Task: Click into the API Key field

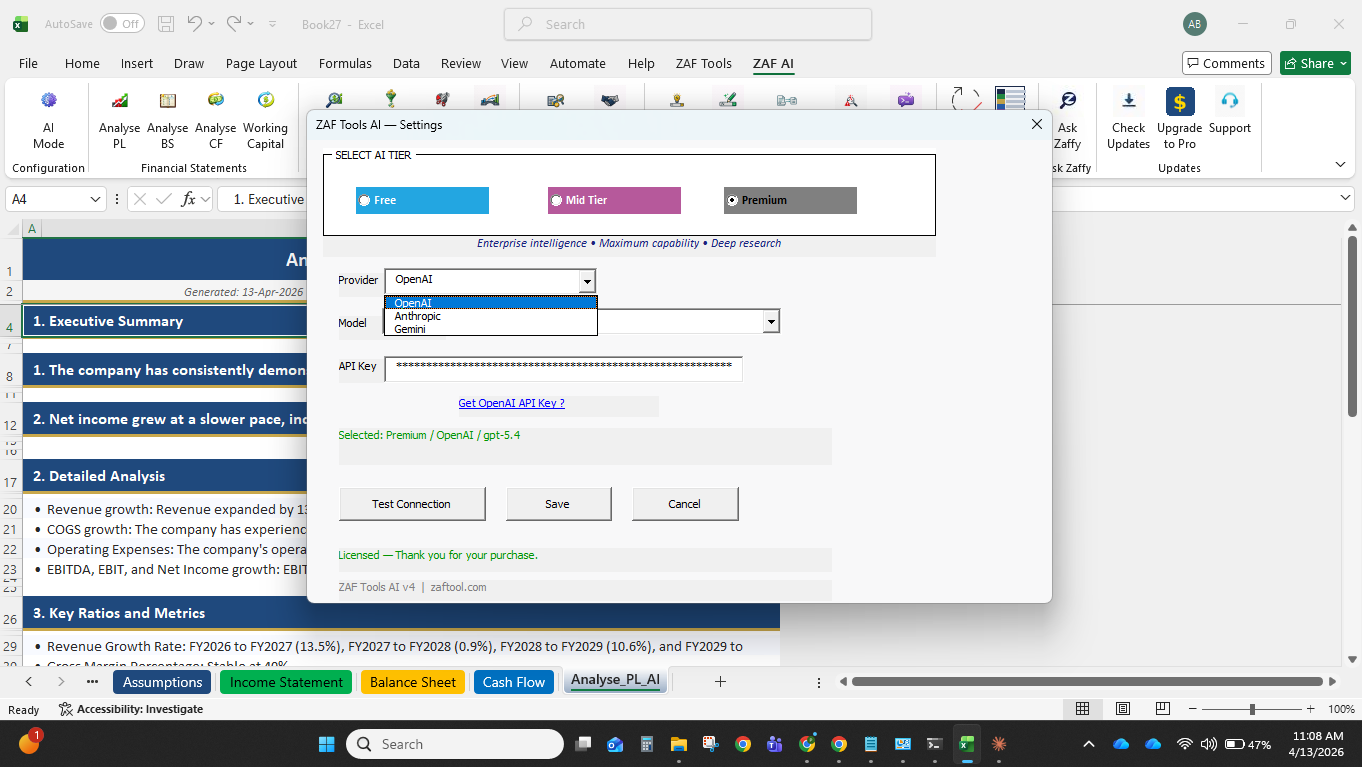Action: (563, 368)
